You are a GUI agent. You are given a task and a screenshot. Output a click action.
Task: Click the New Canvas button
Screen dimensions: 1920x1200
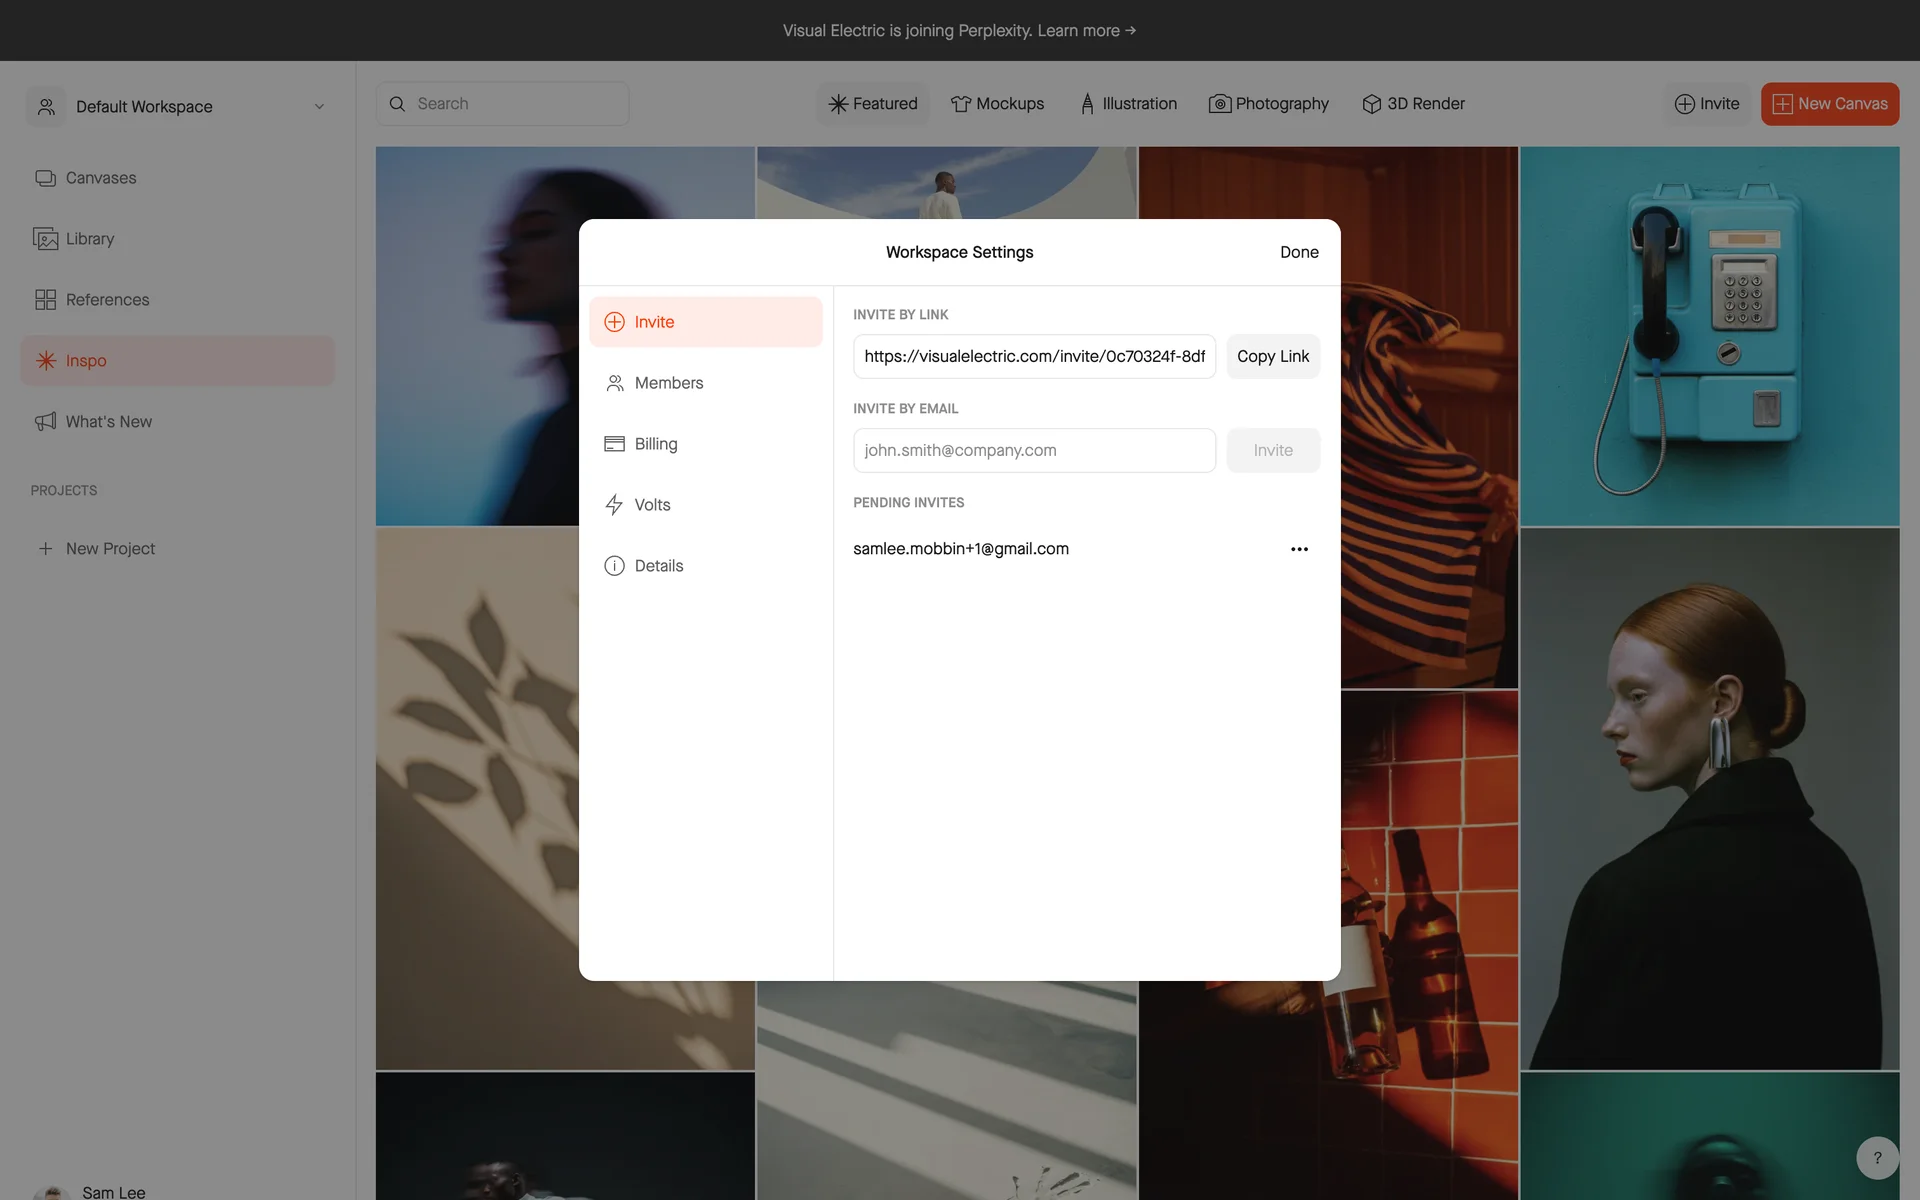tap(1829, 104)
